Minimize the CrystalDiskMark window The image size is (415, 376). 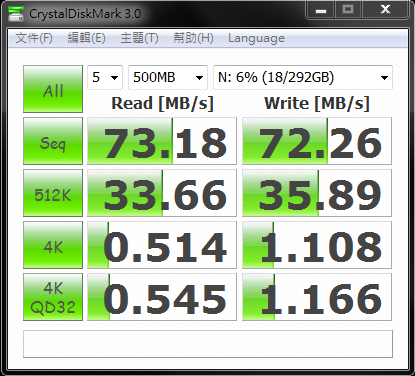[x=321, y=10]
